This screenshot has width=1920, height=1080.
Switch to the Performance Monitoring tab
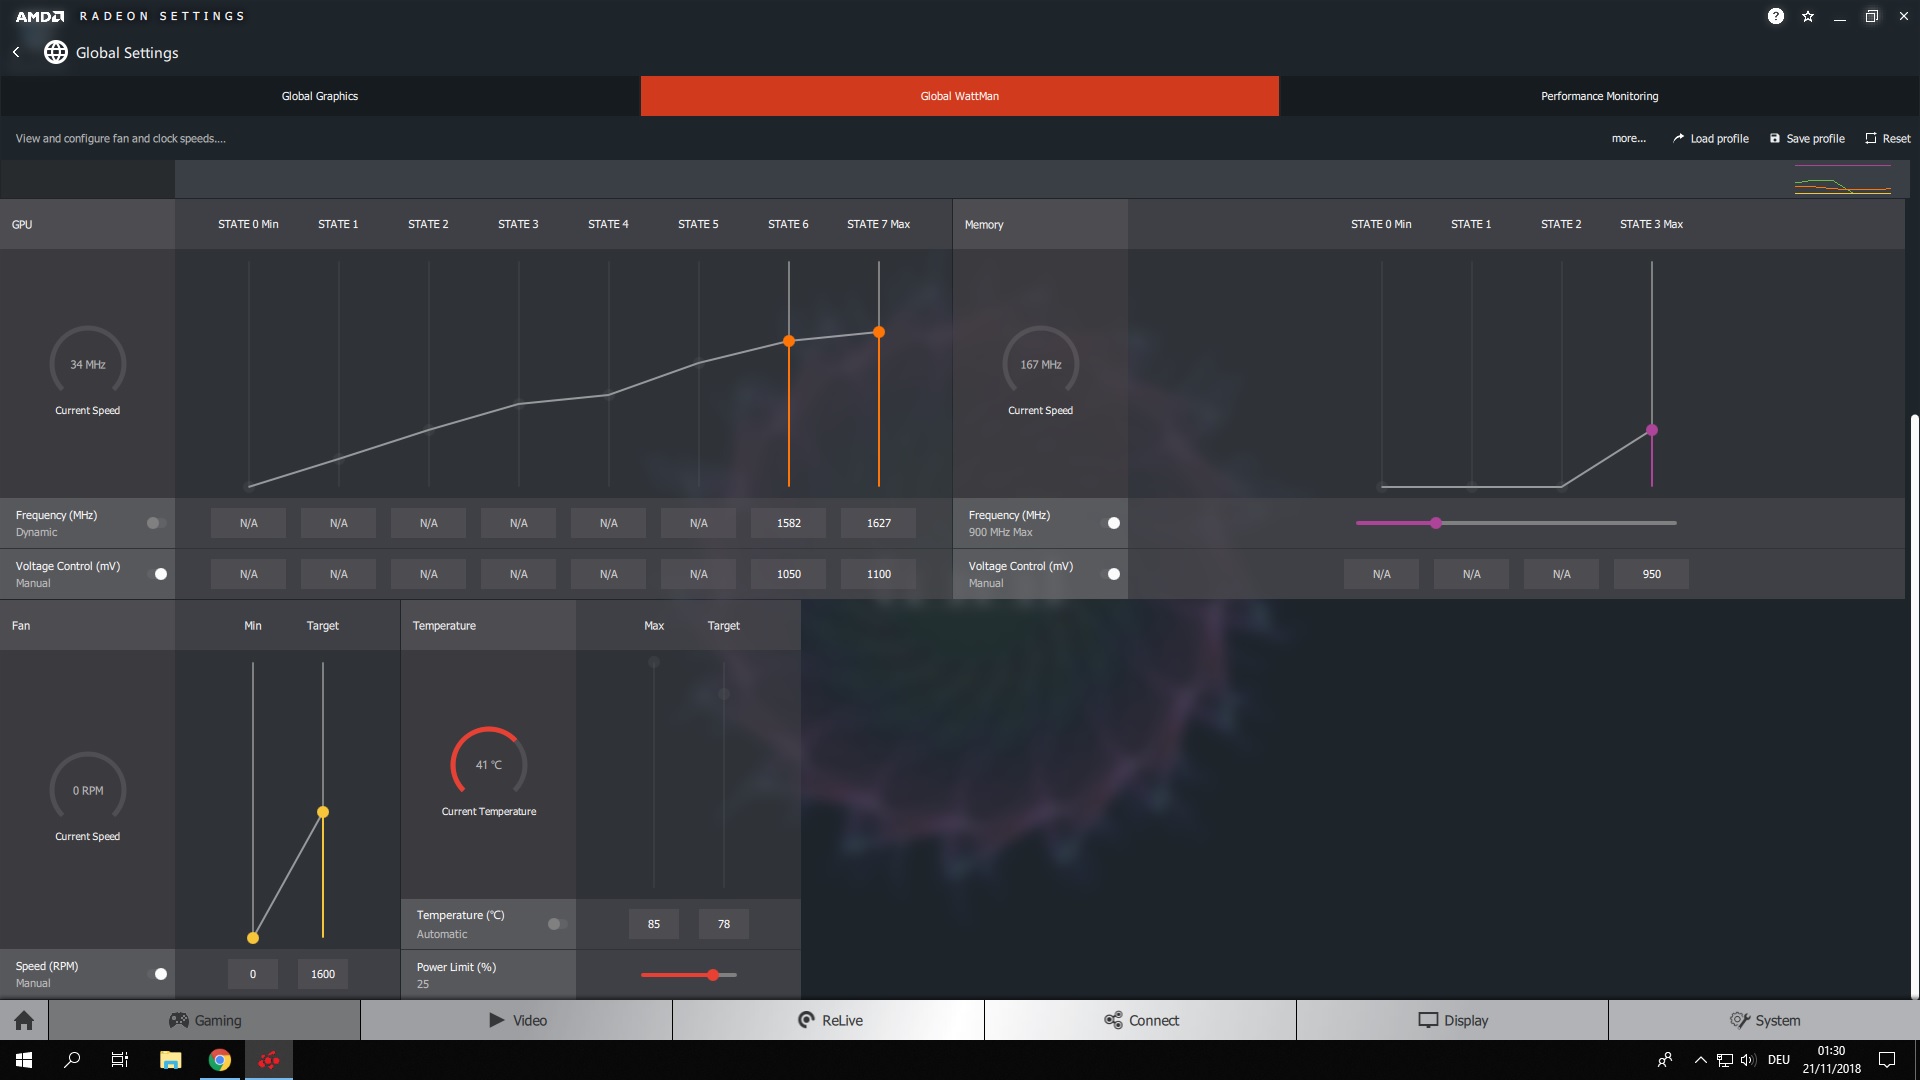point(1599,96)
